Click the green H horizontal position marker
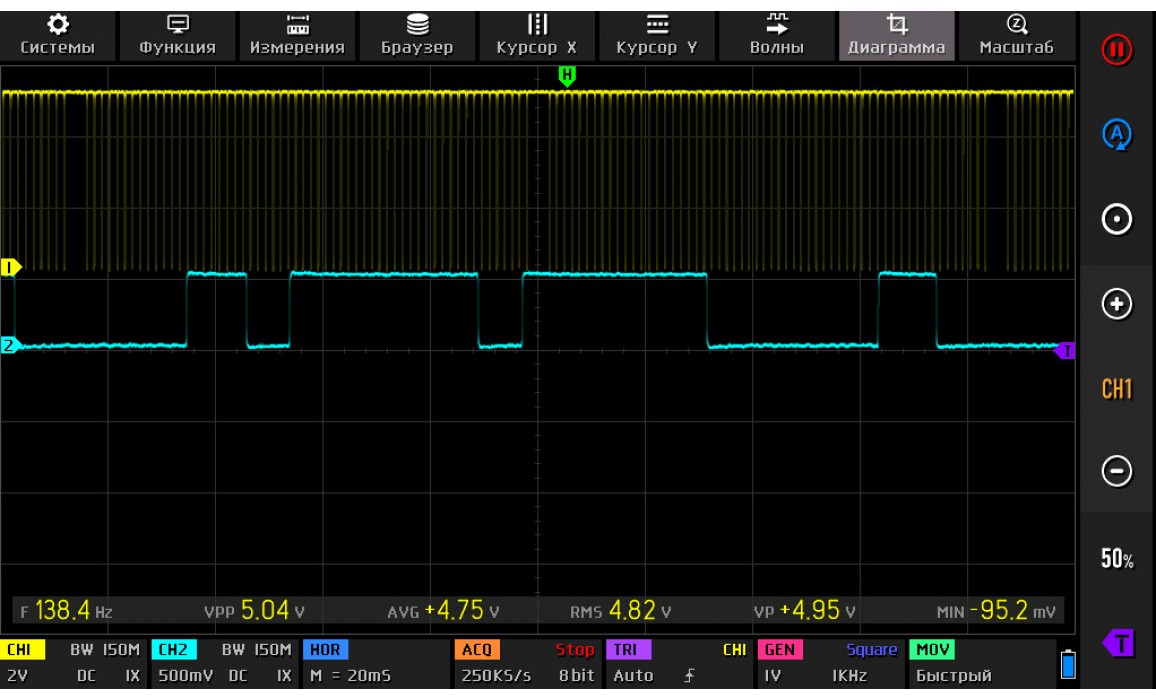 click(x=567, y=76)
